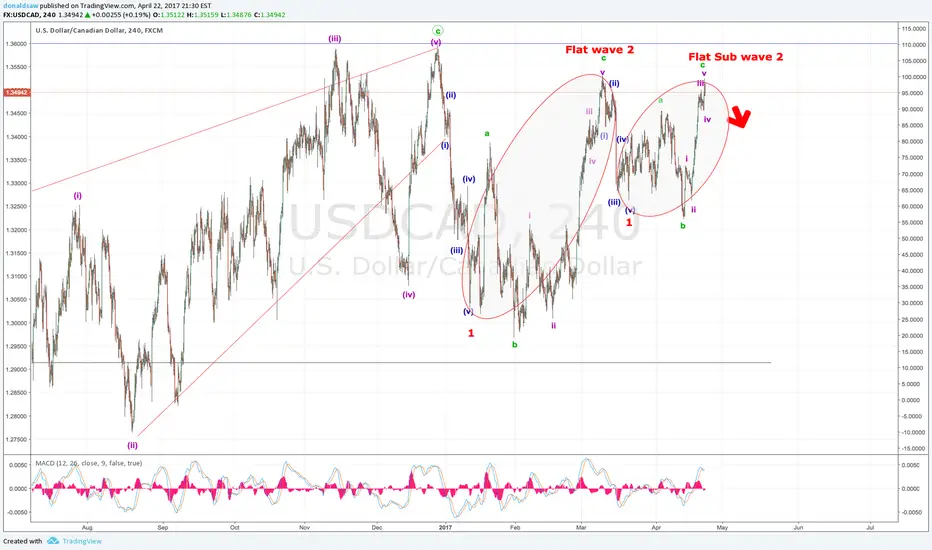Click the 1.36000 price axis label
Viewport: 932px width, 550px height.
click(16, 44)
